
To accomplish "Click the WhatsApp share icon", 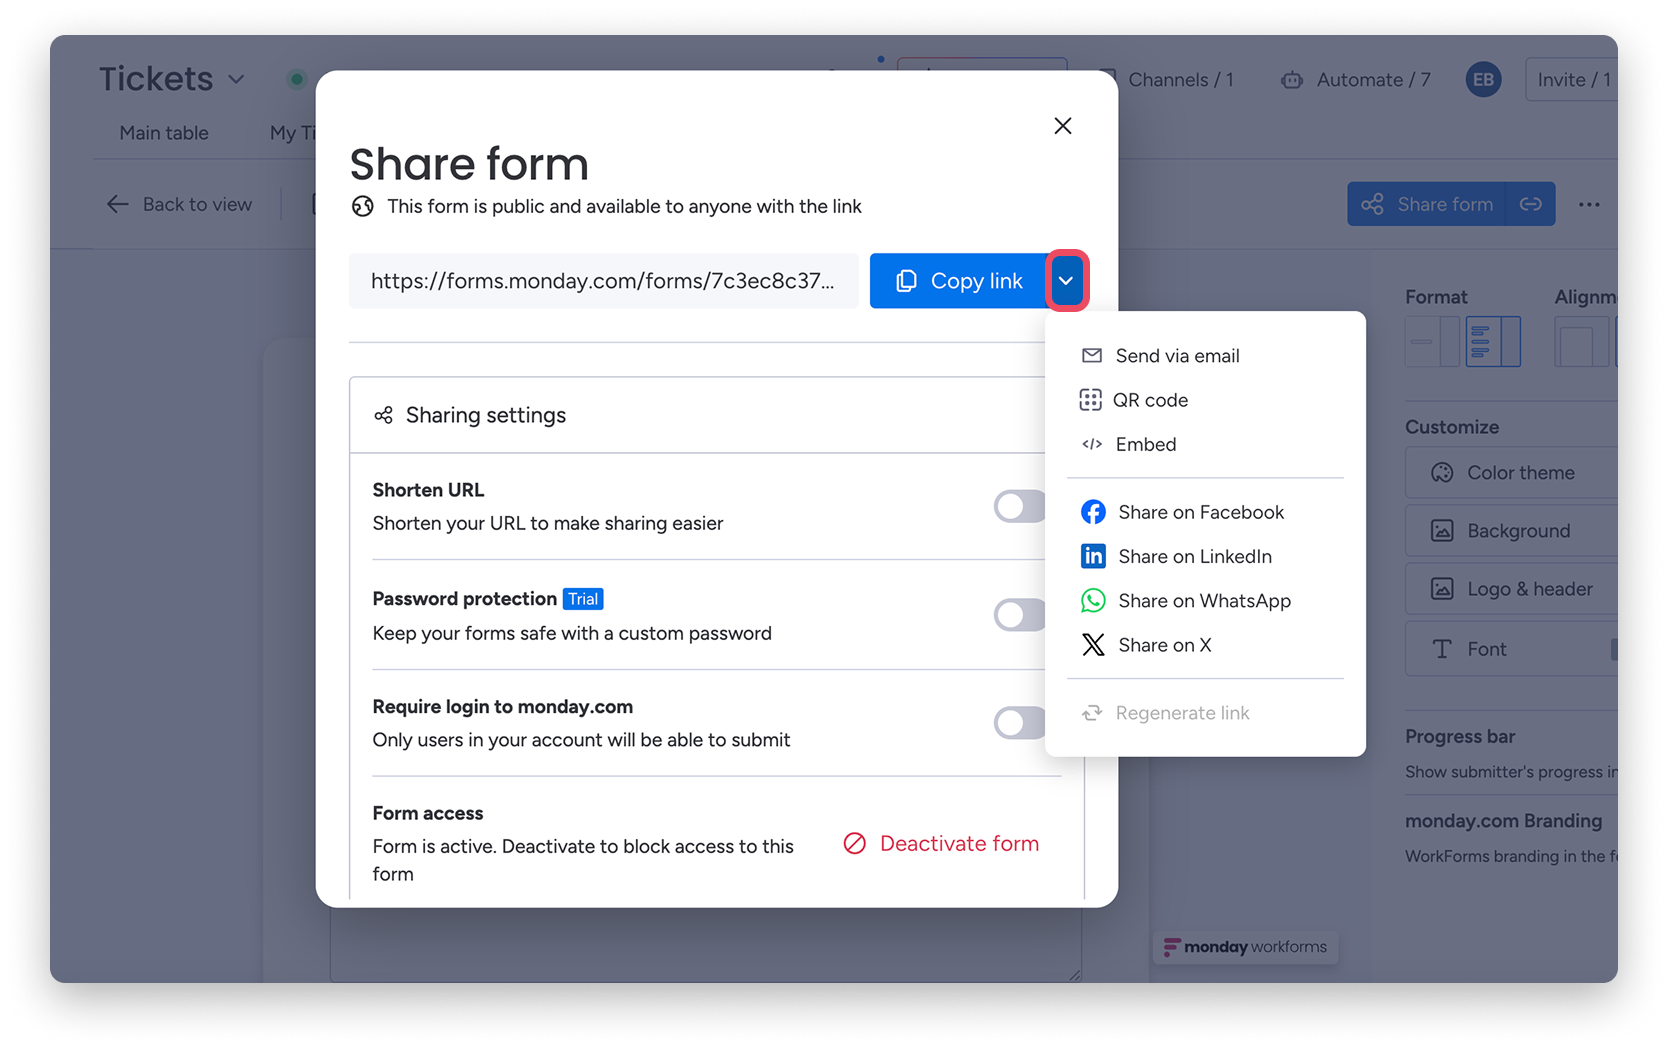I will tap(1093, 600).
